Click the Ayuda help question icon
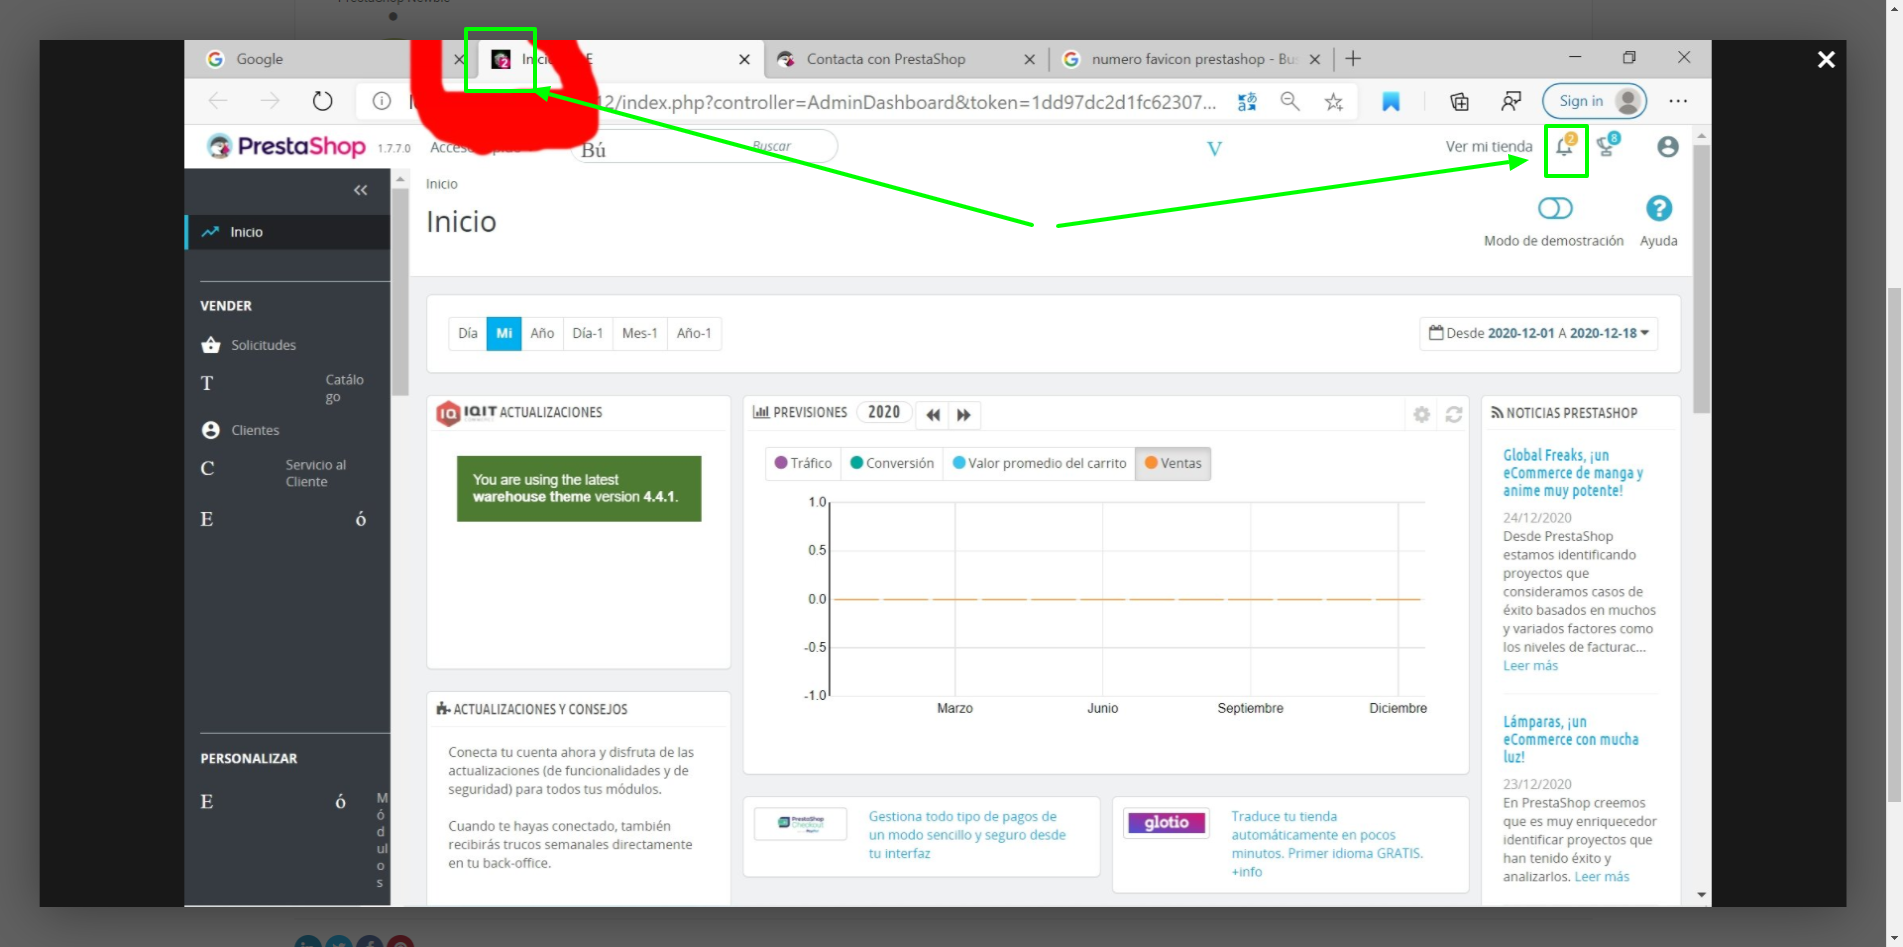 1658,208
